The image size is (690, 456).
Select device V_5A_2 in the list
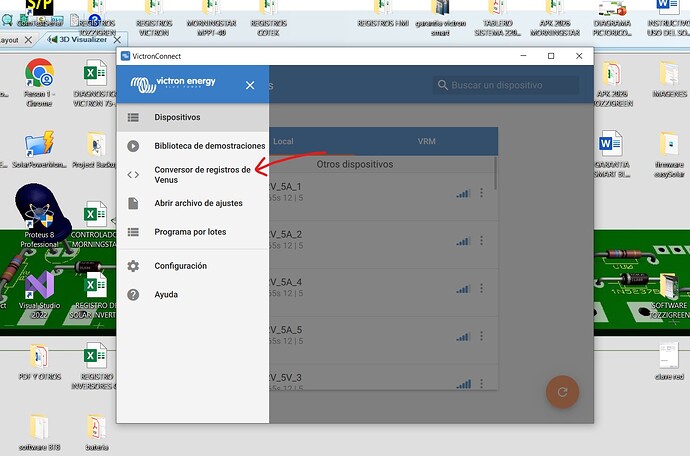click(x=382, y=245)
